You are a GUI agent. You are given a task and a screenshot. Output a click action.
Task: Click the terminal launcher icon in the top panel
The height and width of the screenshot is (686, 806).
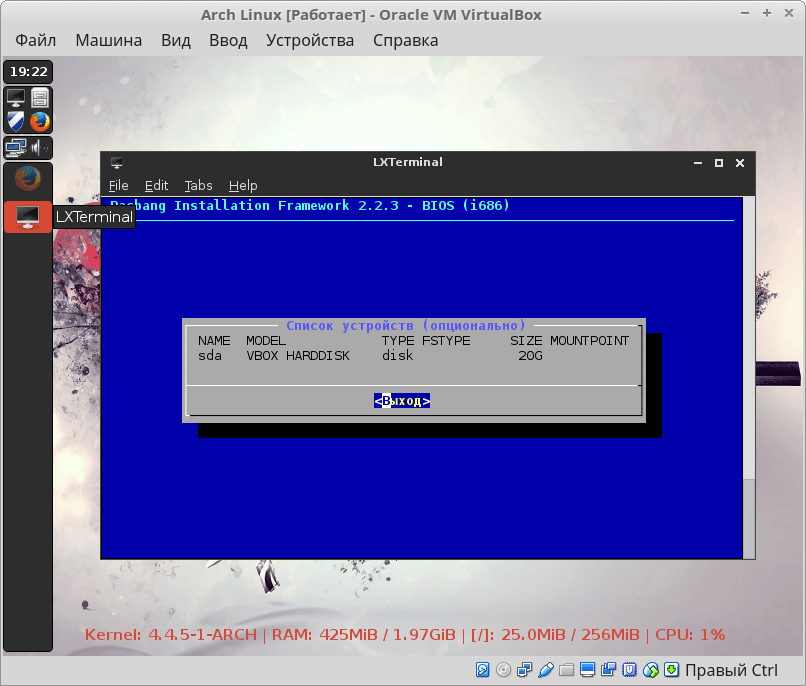[16, 98]
